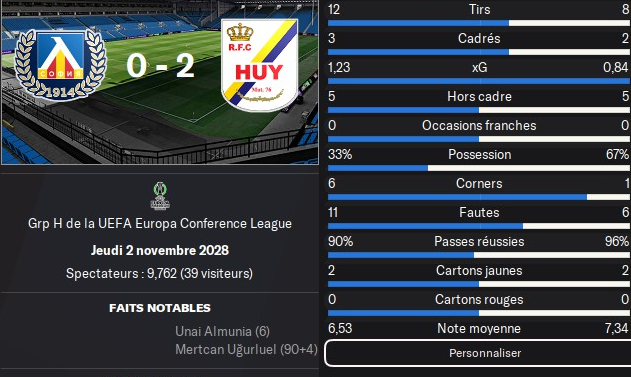631x377 pixels.
Task: Click the Europa Conference League trophy icon
Action: 160,196
